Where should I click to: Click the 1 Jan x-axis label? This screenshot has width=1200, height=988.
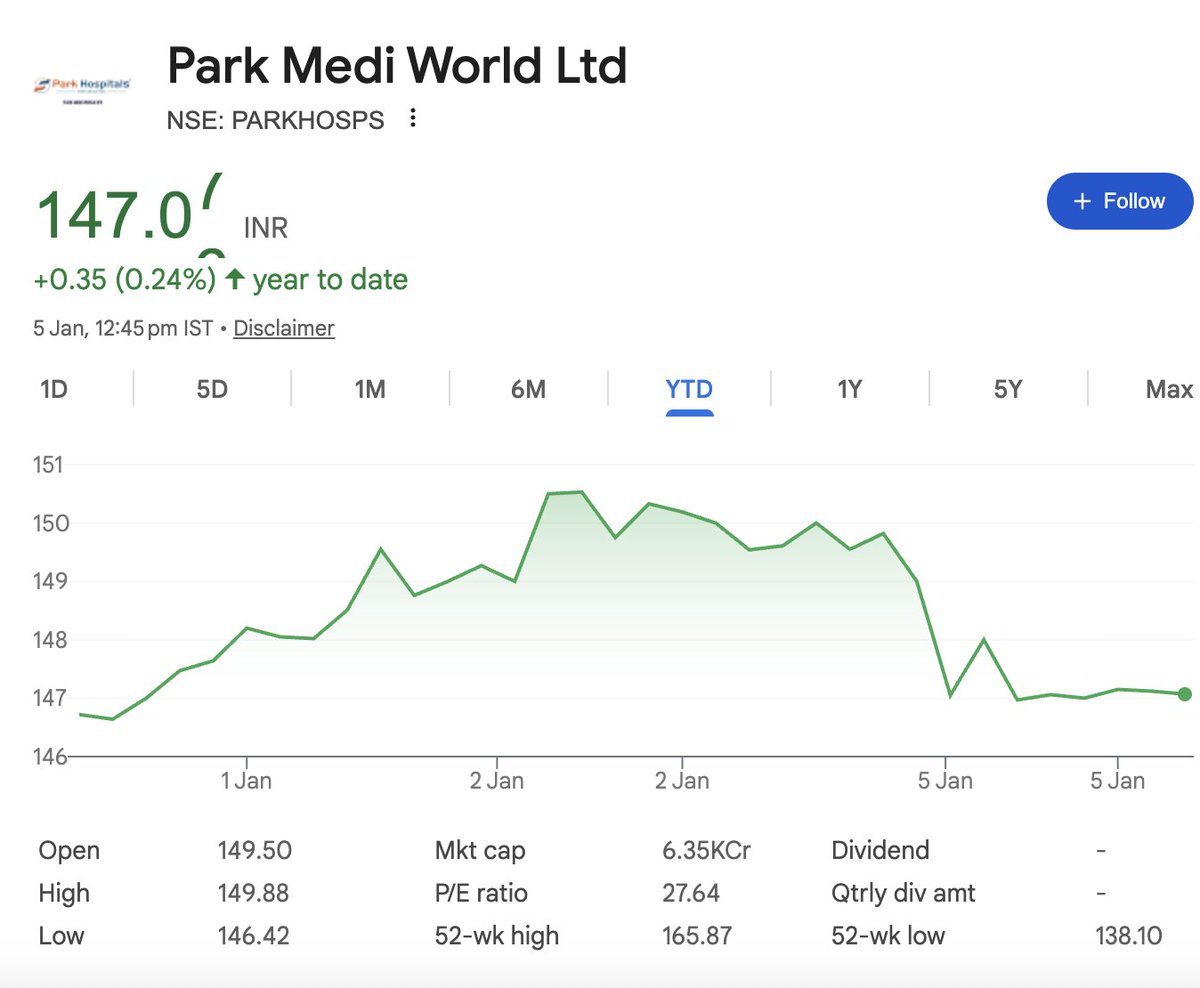(245, 780)
